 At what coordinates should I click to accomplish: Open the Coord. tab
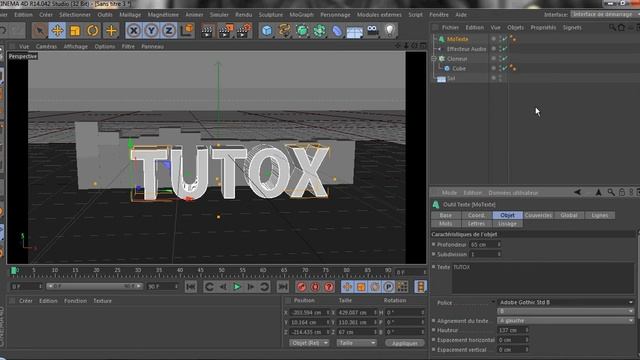476,215
